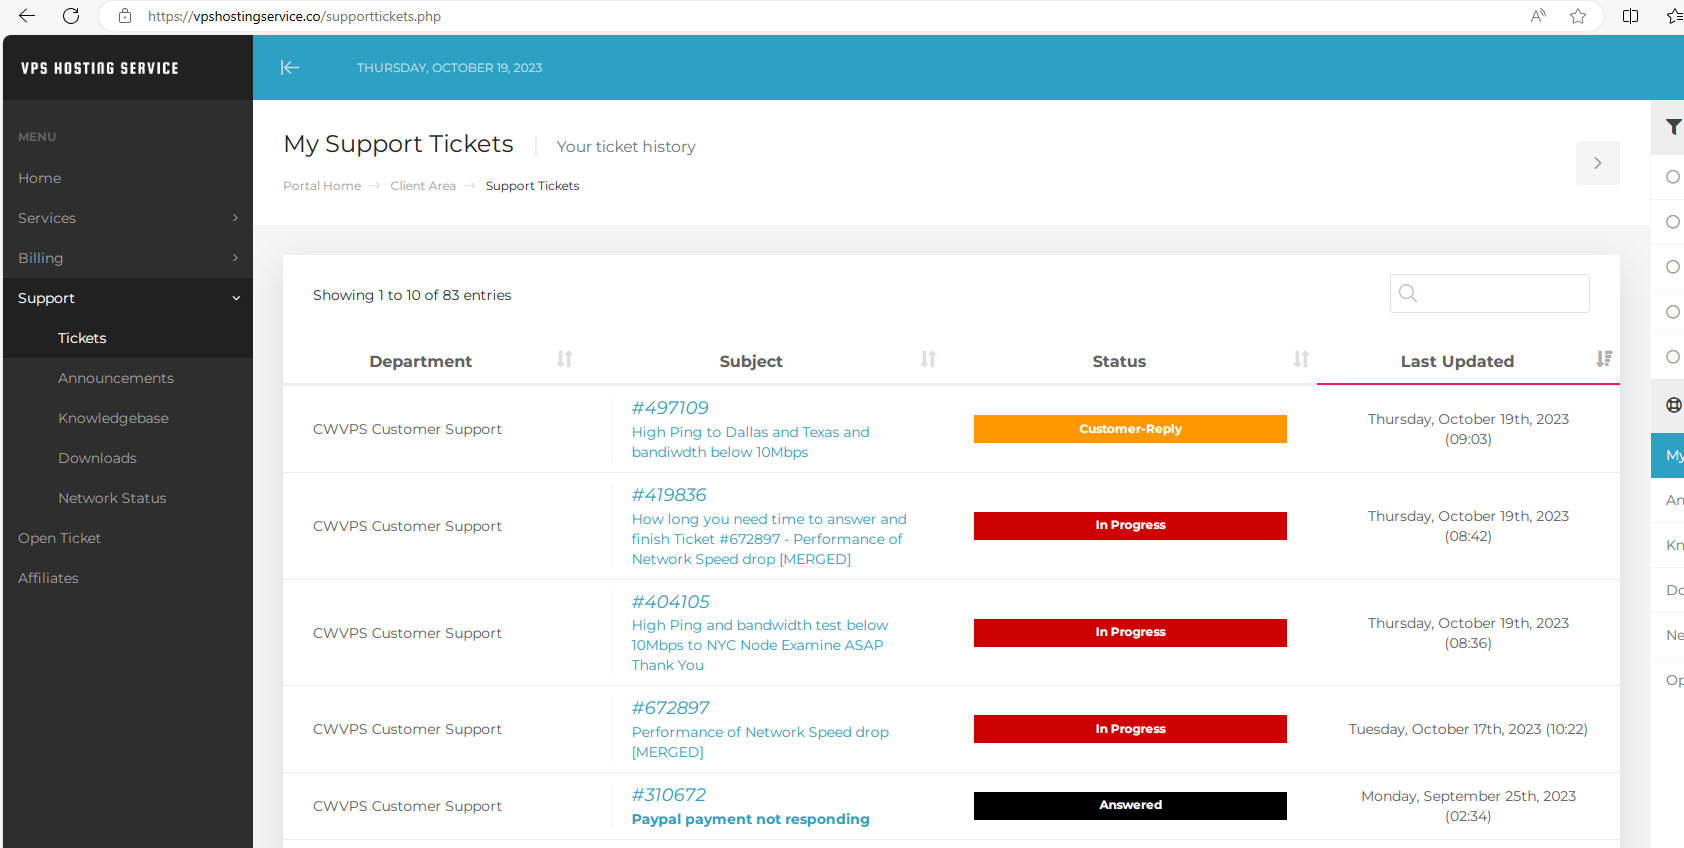
Task: Expand the Services menu
Action: (128, 218)
